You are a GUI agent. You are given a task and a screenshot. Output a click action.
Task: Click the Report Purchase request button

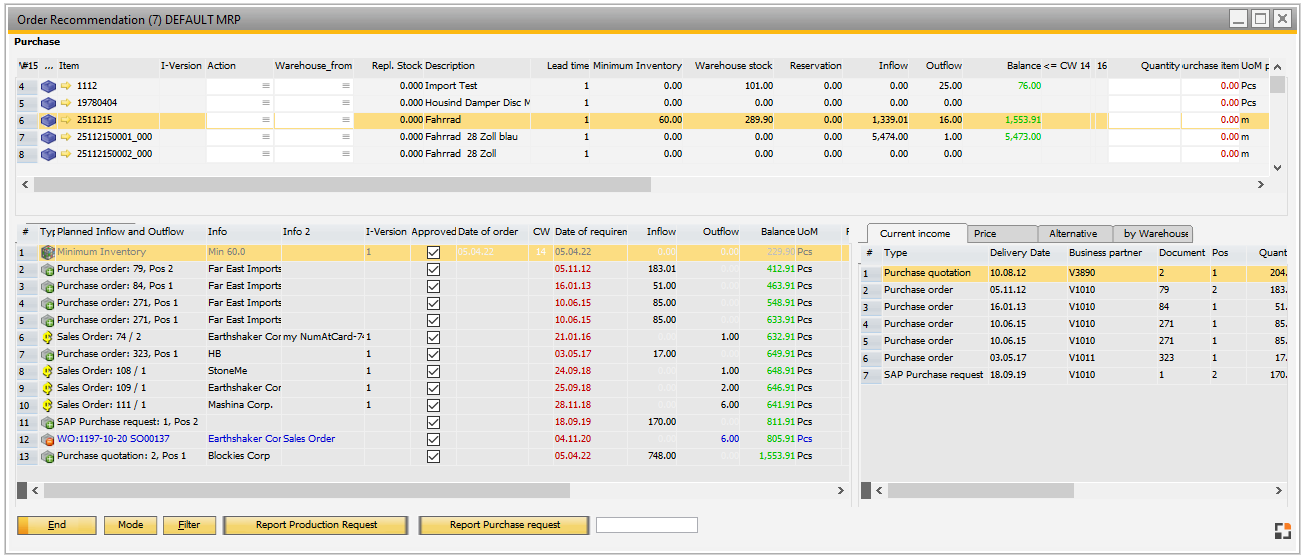pyautogui.click(x=504, y=525)
